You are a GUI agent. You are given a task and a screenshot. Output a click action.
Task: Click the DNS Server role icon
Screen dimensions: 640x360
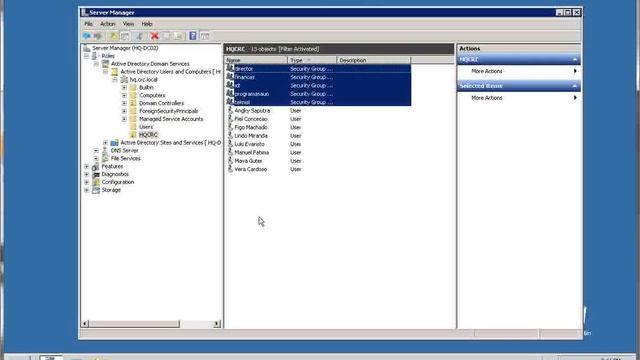106,151
